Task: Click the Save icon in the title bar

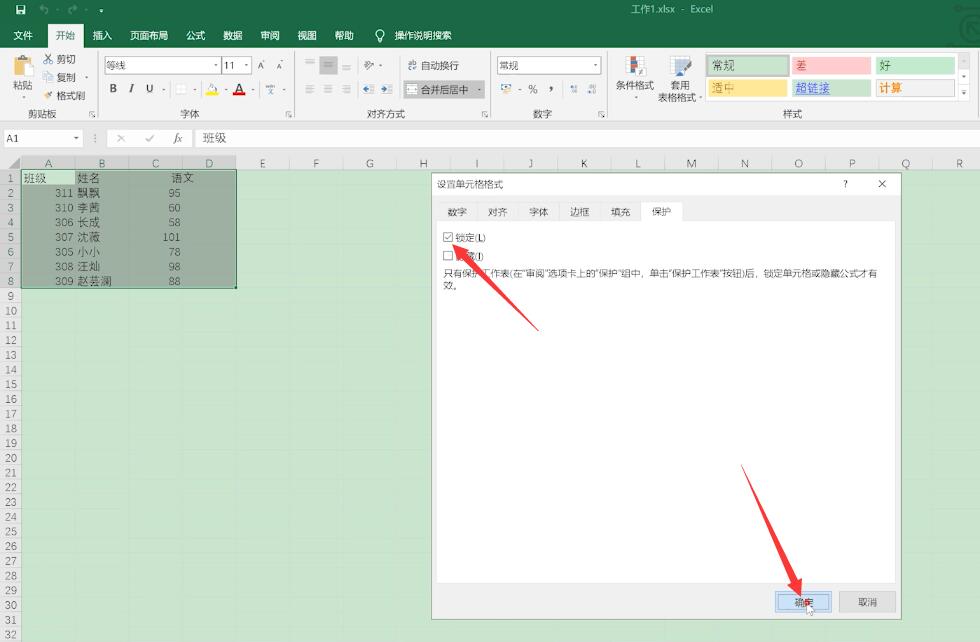Action: (21, 9)
